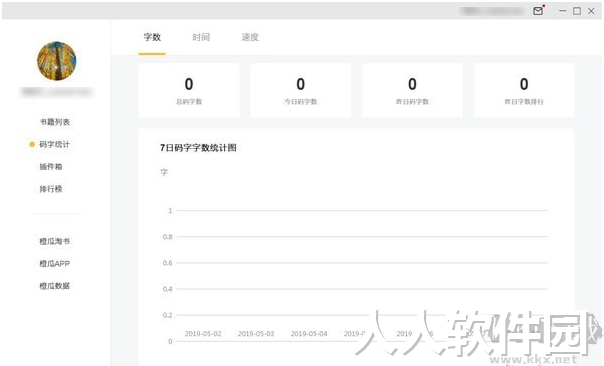Click the blurred username under the avatar

click(57, 92)
